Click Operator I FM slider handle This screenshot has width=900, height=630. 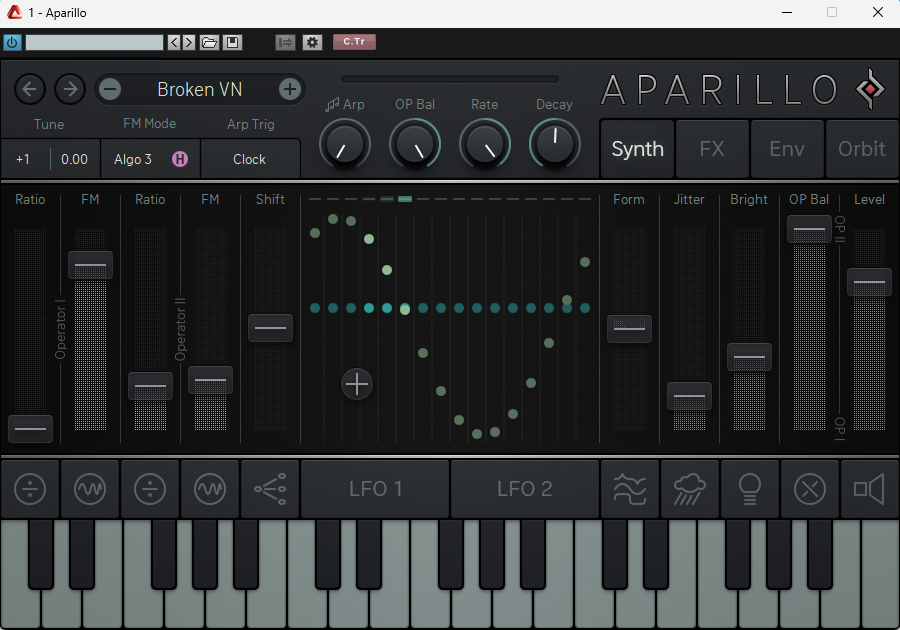coord(90,265)
